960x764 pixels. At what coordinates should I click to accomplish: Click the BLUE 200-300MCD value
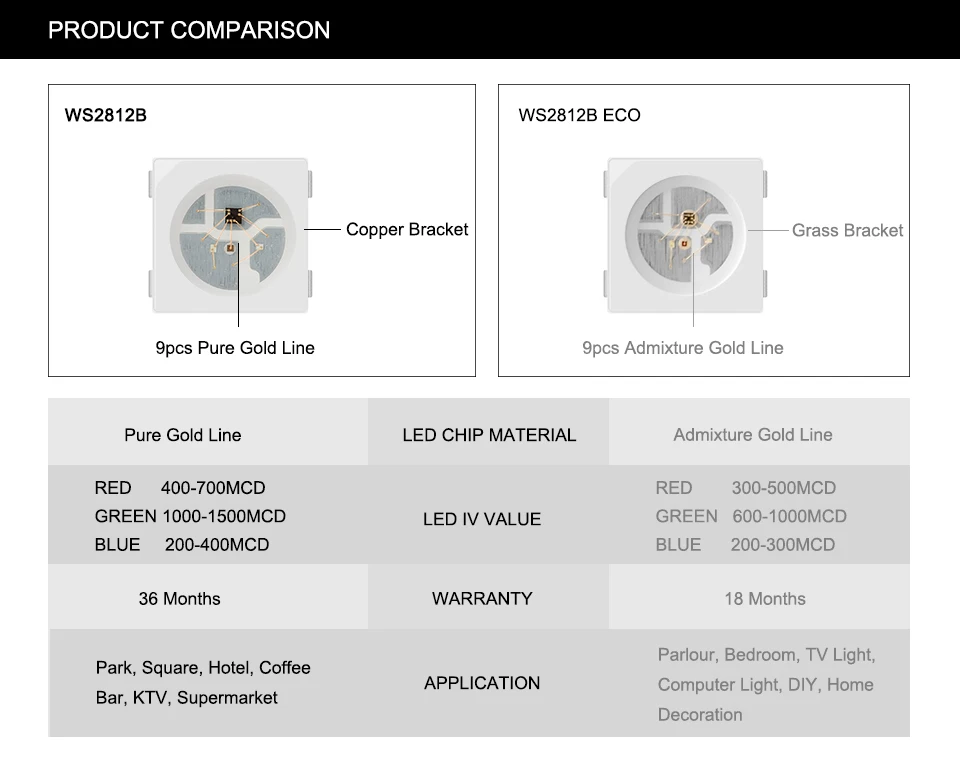click(x=745, y=545)
